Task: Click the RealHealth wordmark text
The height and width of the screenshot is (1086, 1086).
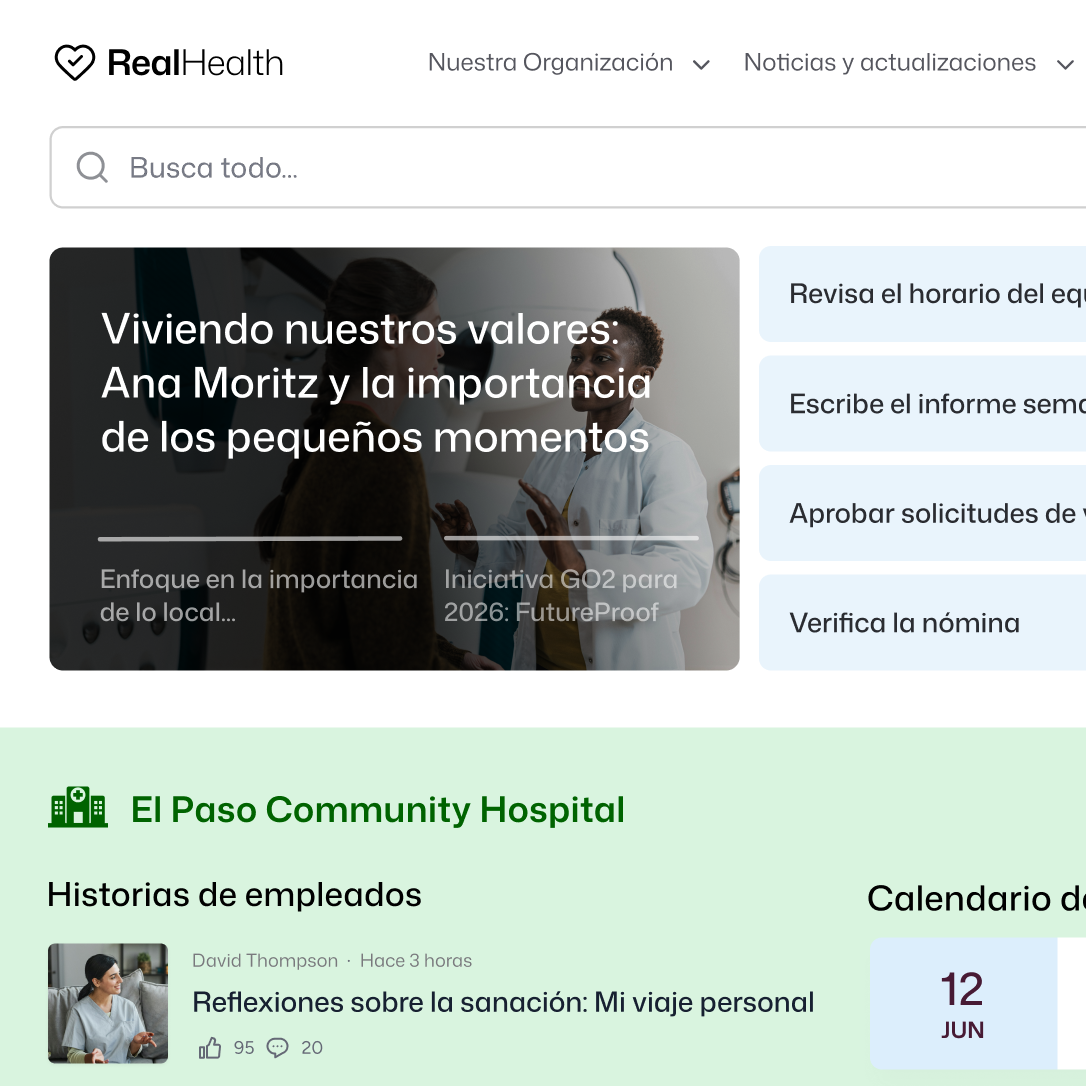Action: click(x=195, y=63)
